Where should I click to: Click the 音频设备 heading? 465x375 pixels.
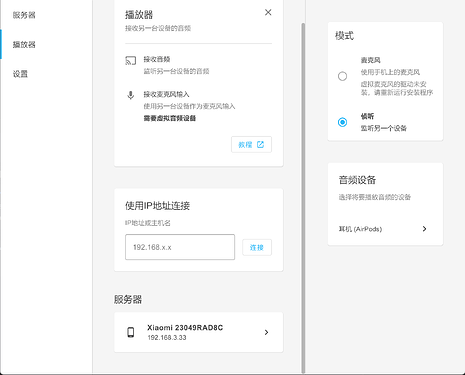[x=357, y=180]
